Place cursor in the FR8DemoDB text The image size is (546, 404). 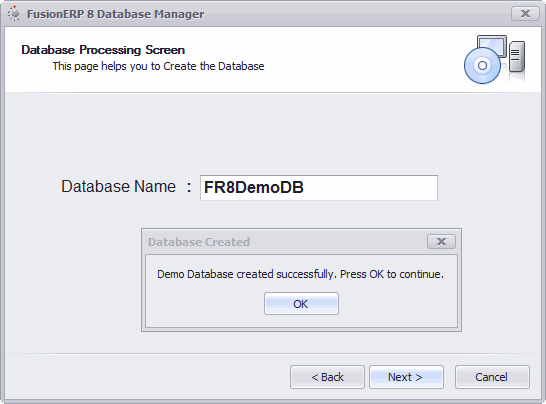tap(254, 187)
